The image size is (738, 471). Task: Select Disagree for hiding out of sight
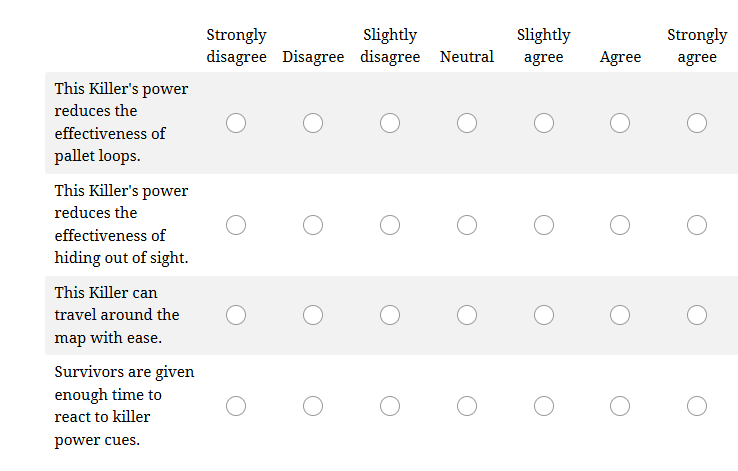[x=313, y=225]
